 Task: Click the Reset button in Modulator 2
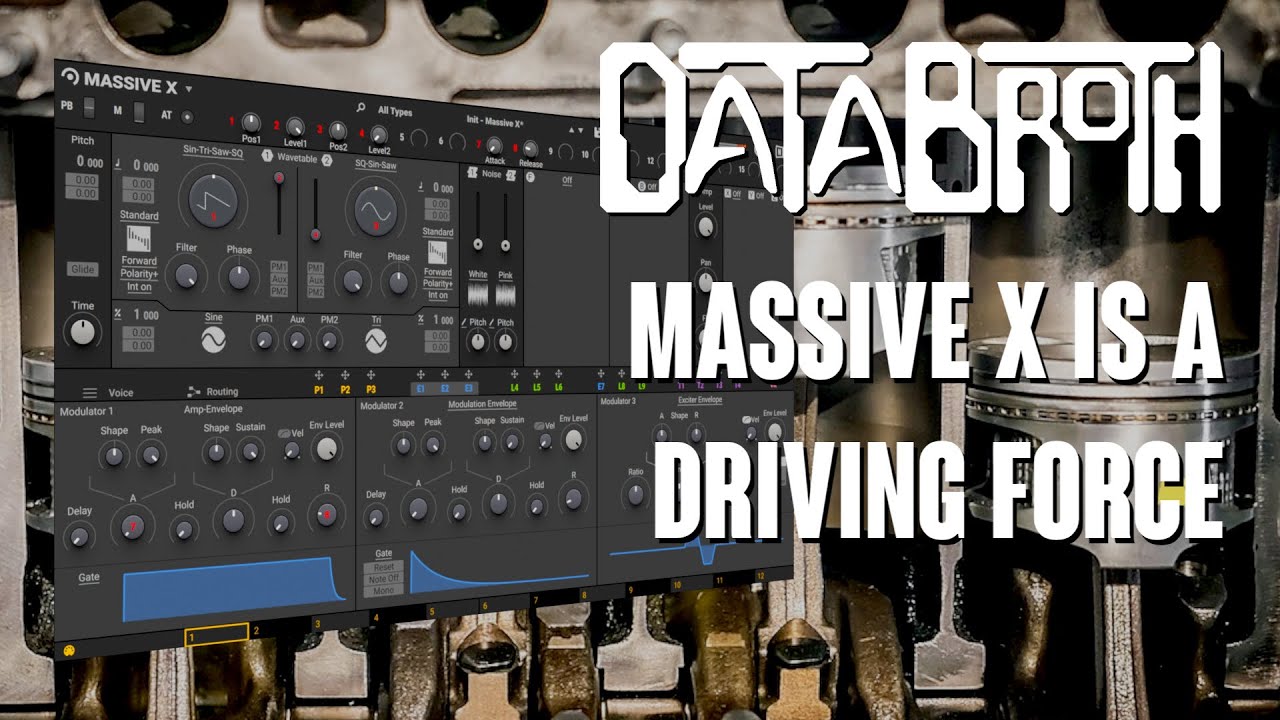pyautogui.click(x=383, y=567)
